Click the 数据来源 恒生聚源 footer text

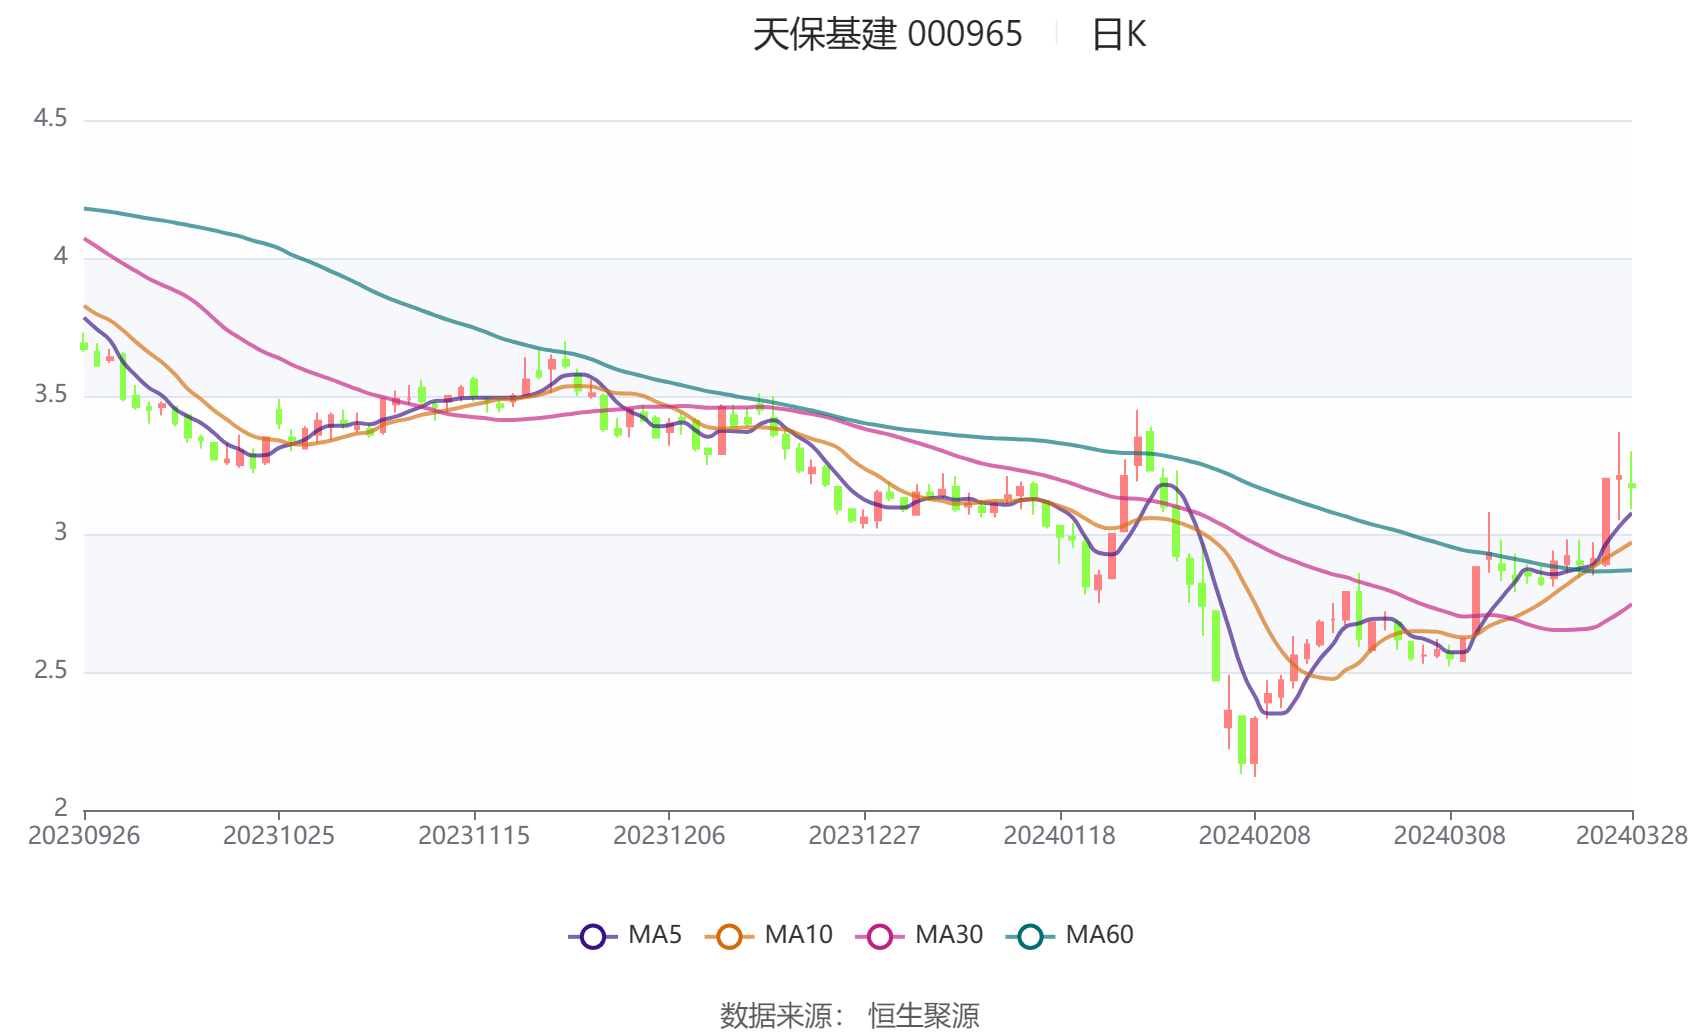(x=849, y=1015)
